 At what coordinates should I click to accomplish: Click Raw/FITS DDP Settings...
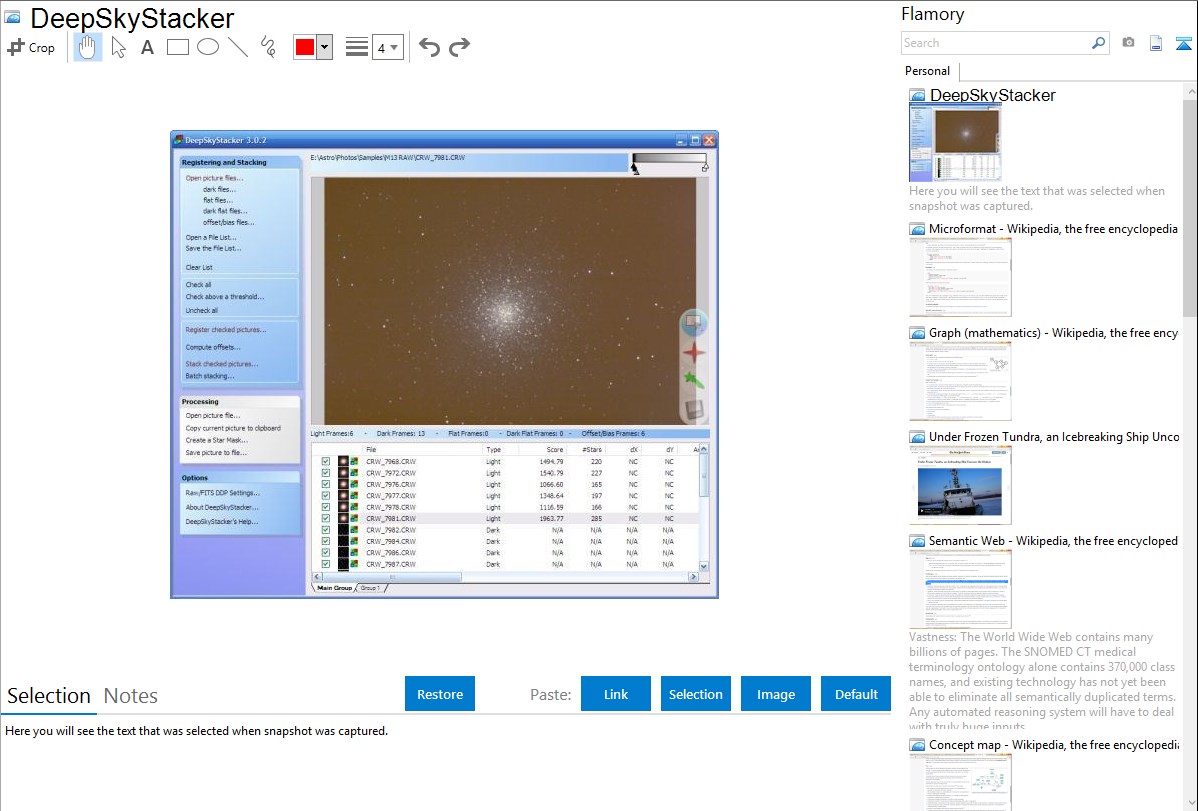click(222, 493)
